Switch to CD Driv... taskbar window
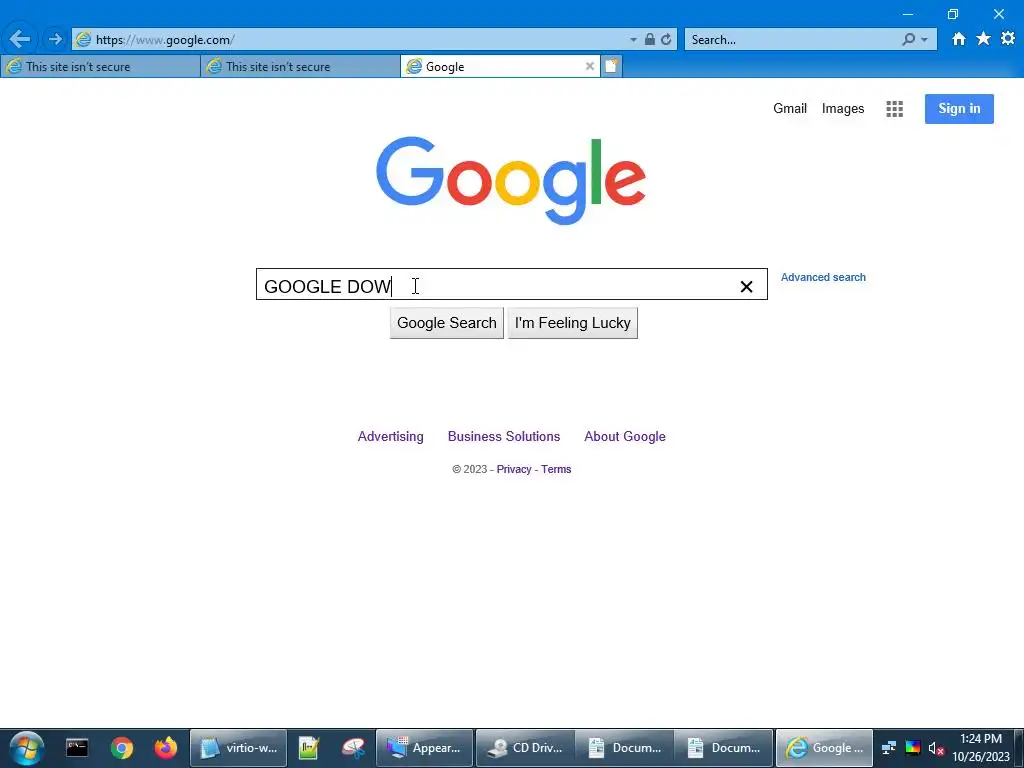The width and height of the screenshot is (1024, 768). point(525,748)
